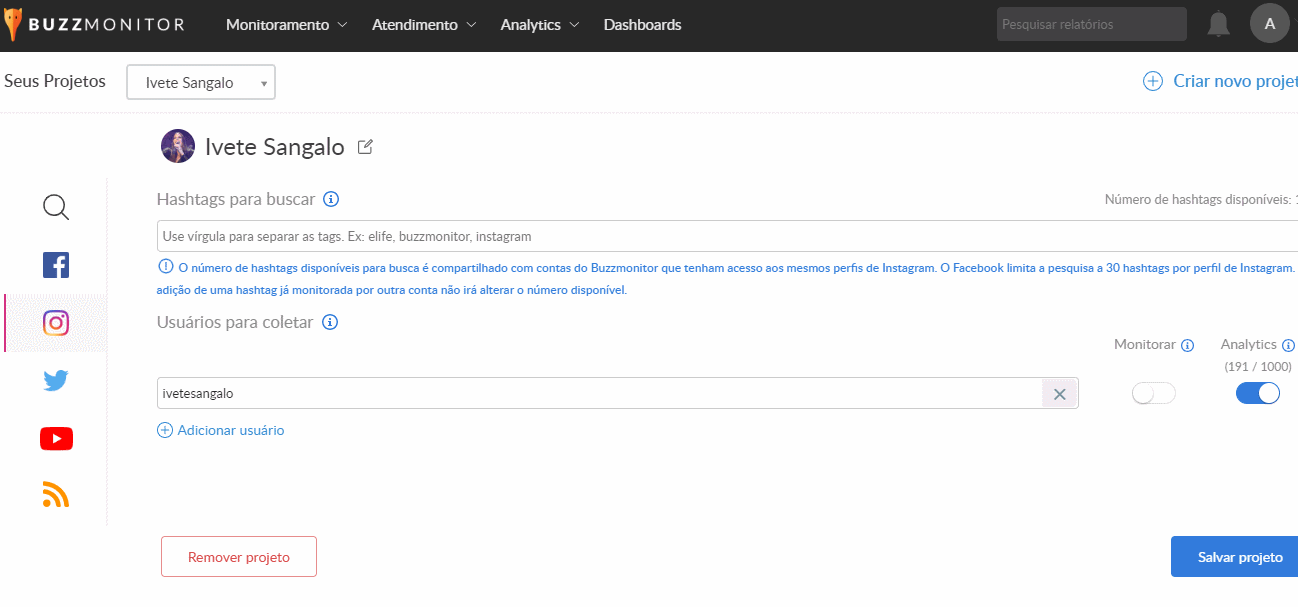Click the notifications bell icon

1218,24
